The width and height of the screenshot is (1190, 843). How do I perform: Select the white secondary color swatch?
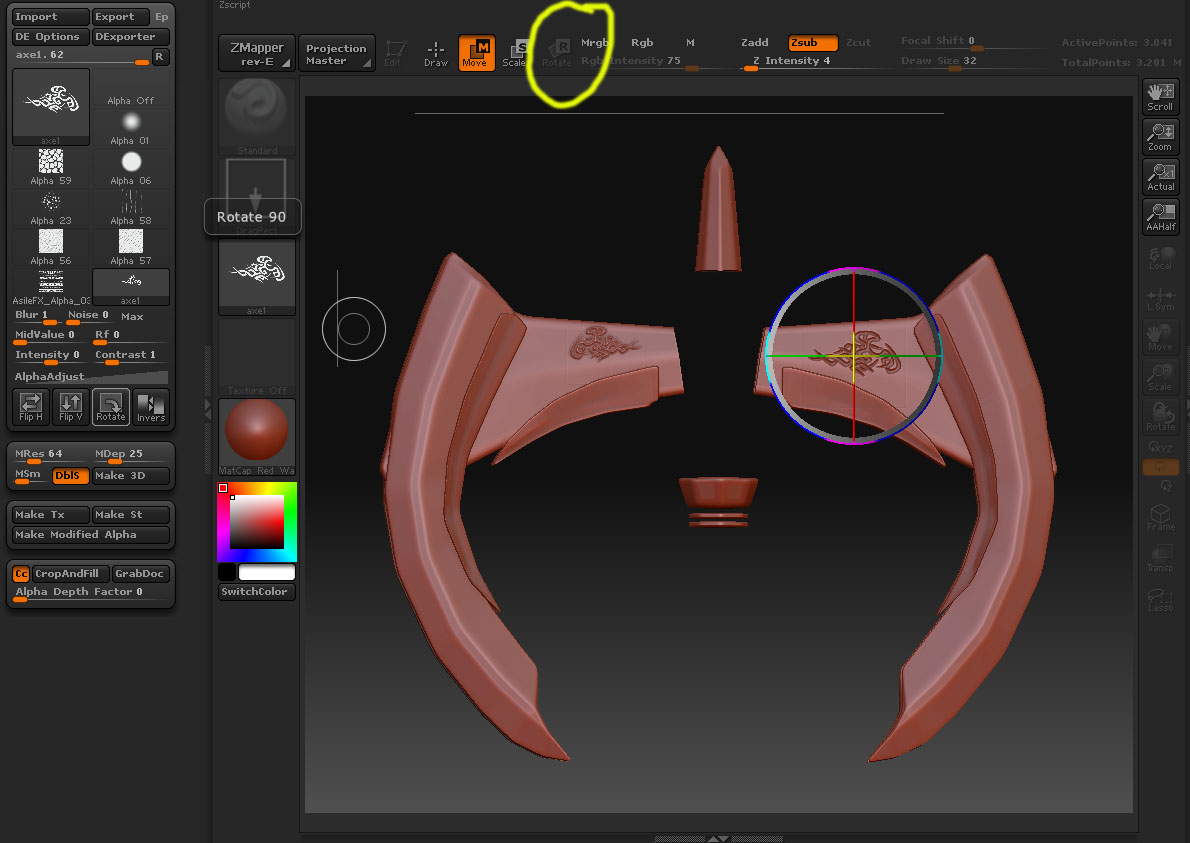266,572
